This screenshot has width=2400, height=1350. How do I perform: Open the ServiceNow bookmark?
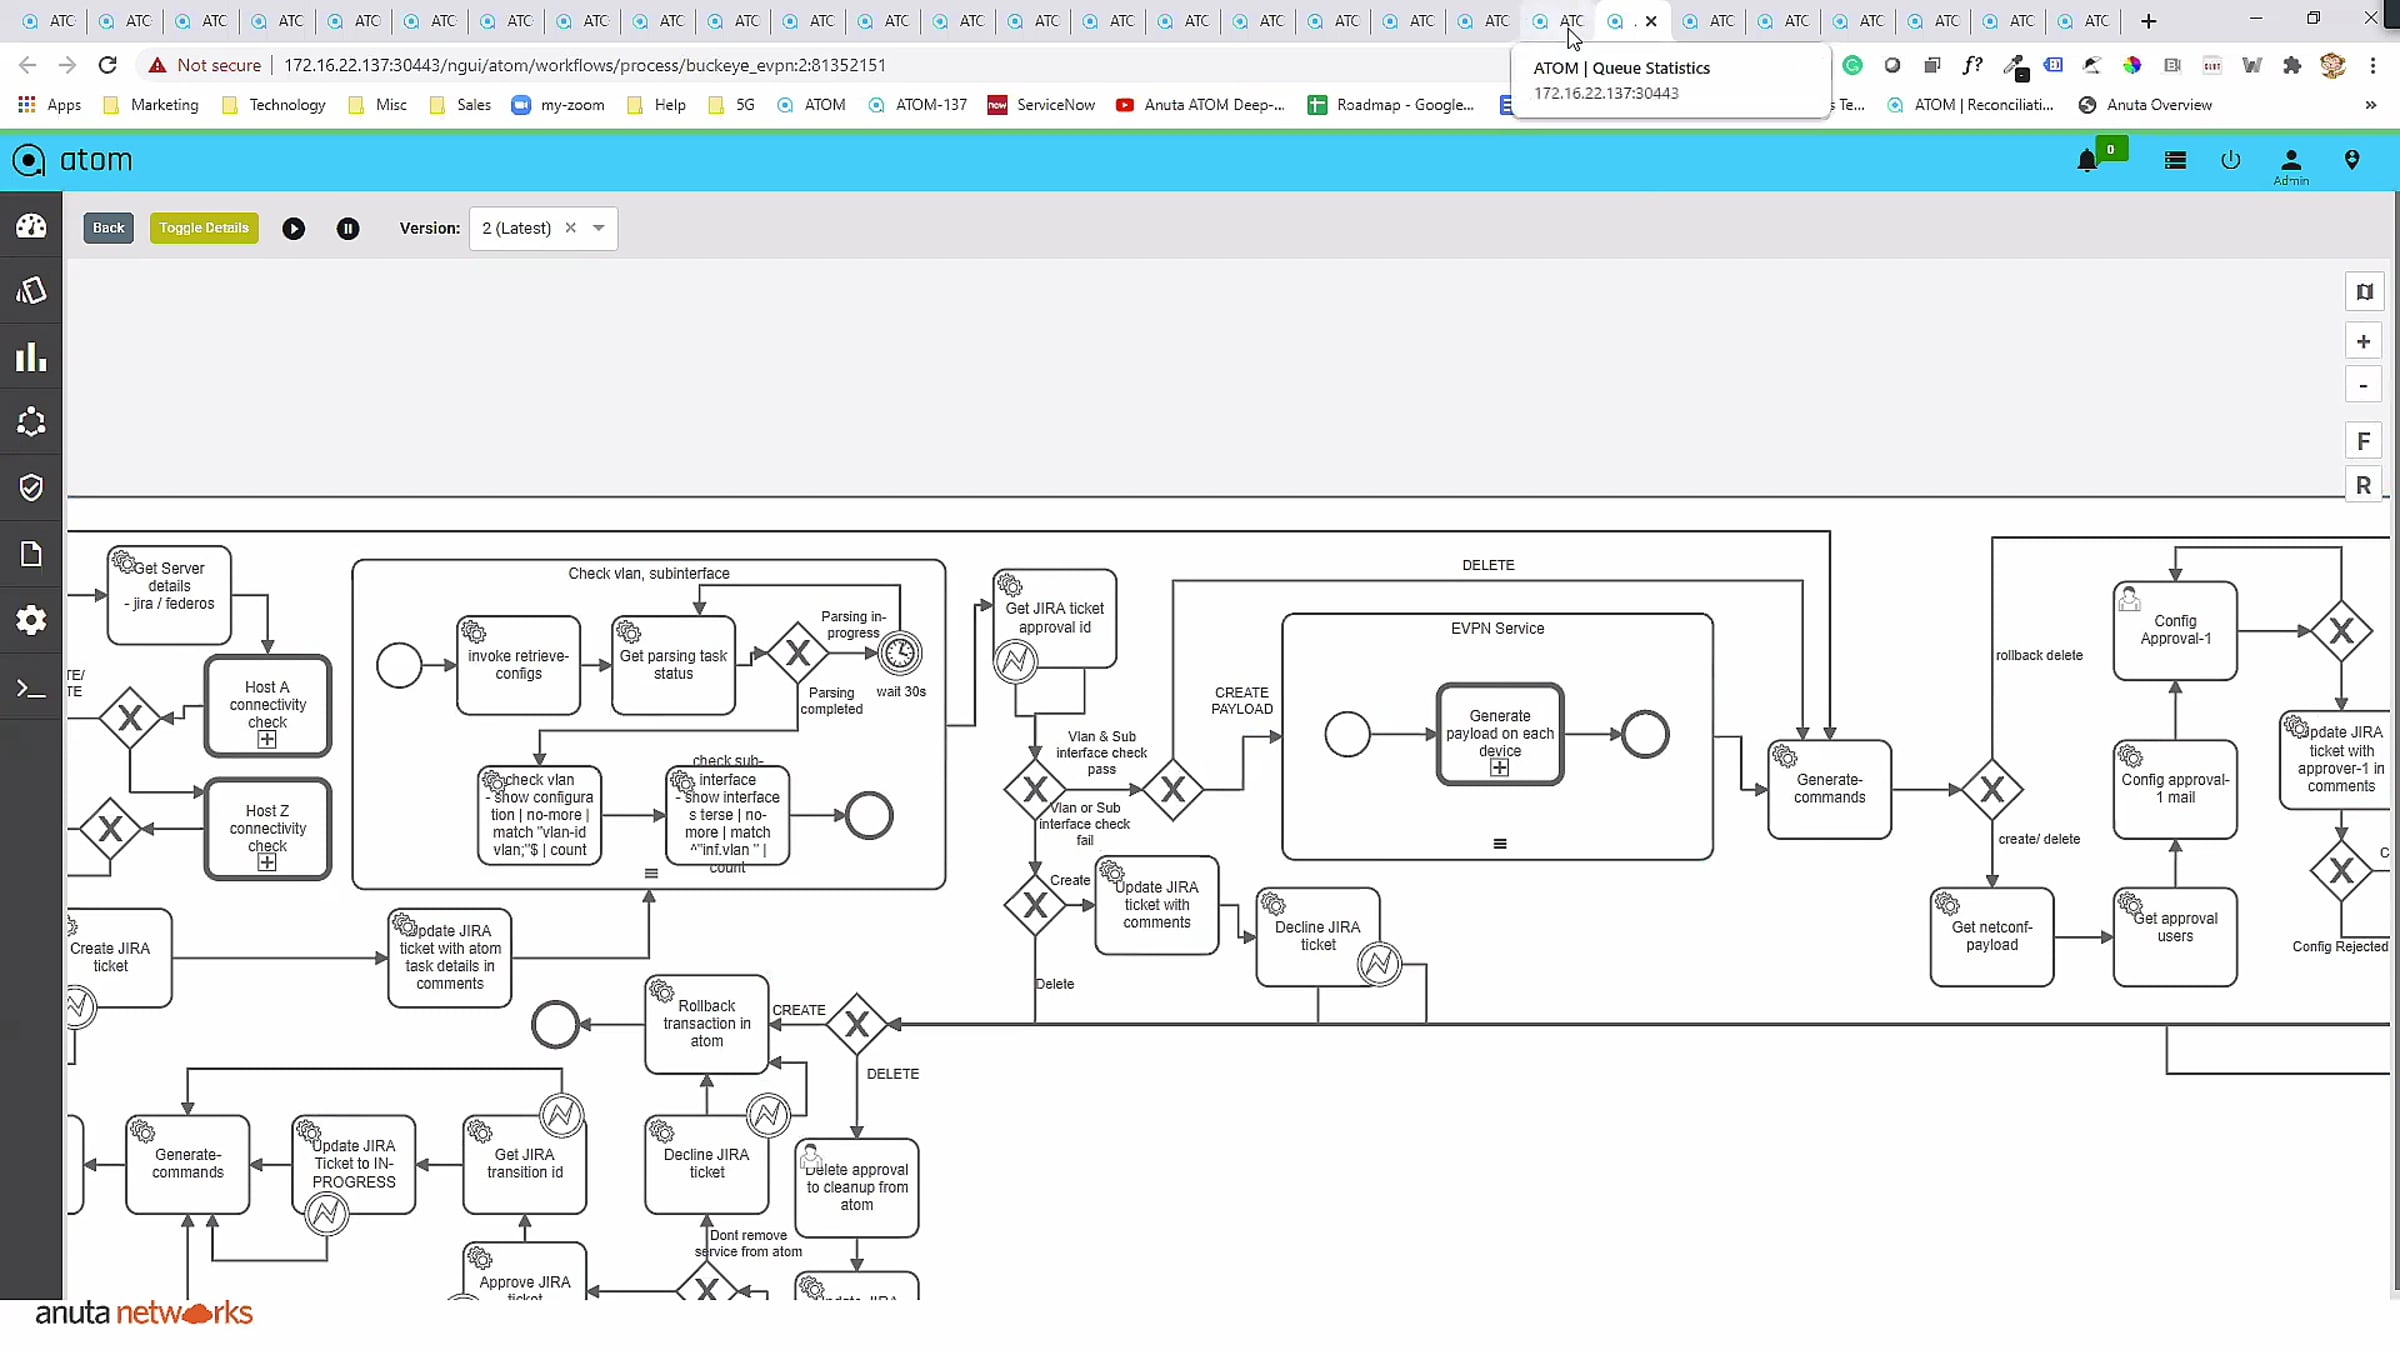tap(1041, 105)
